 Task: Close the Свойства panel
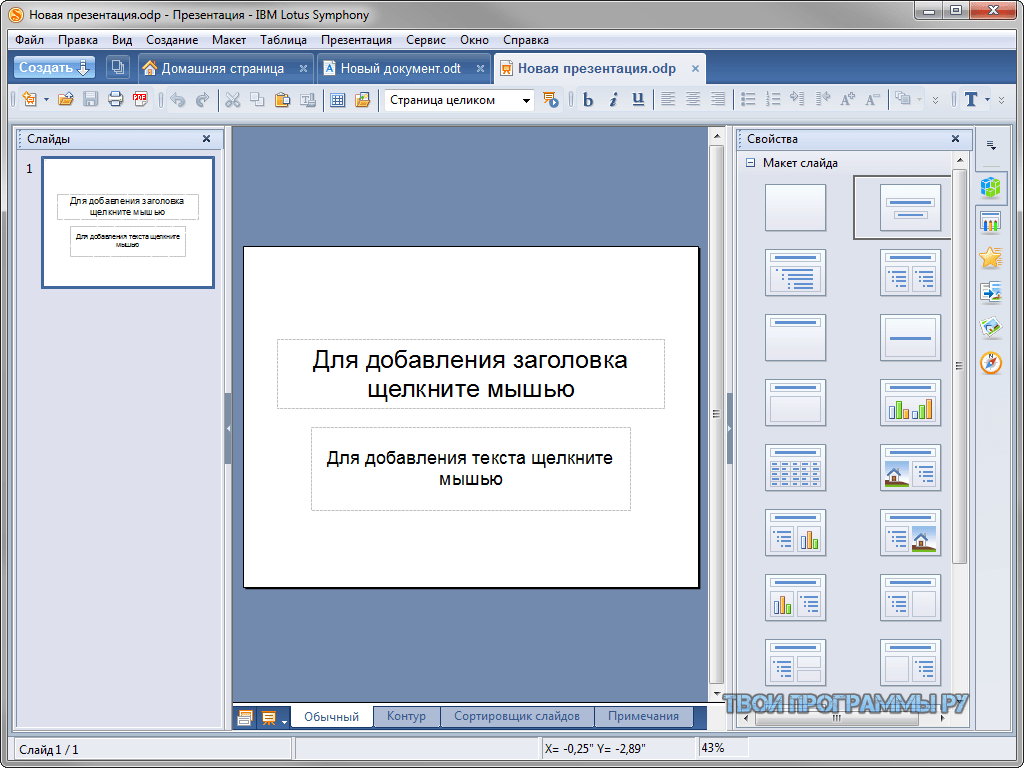tap(955, 138)
